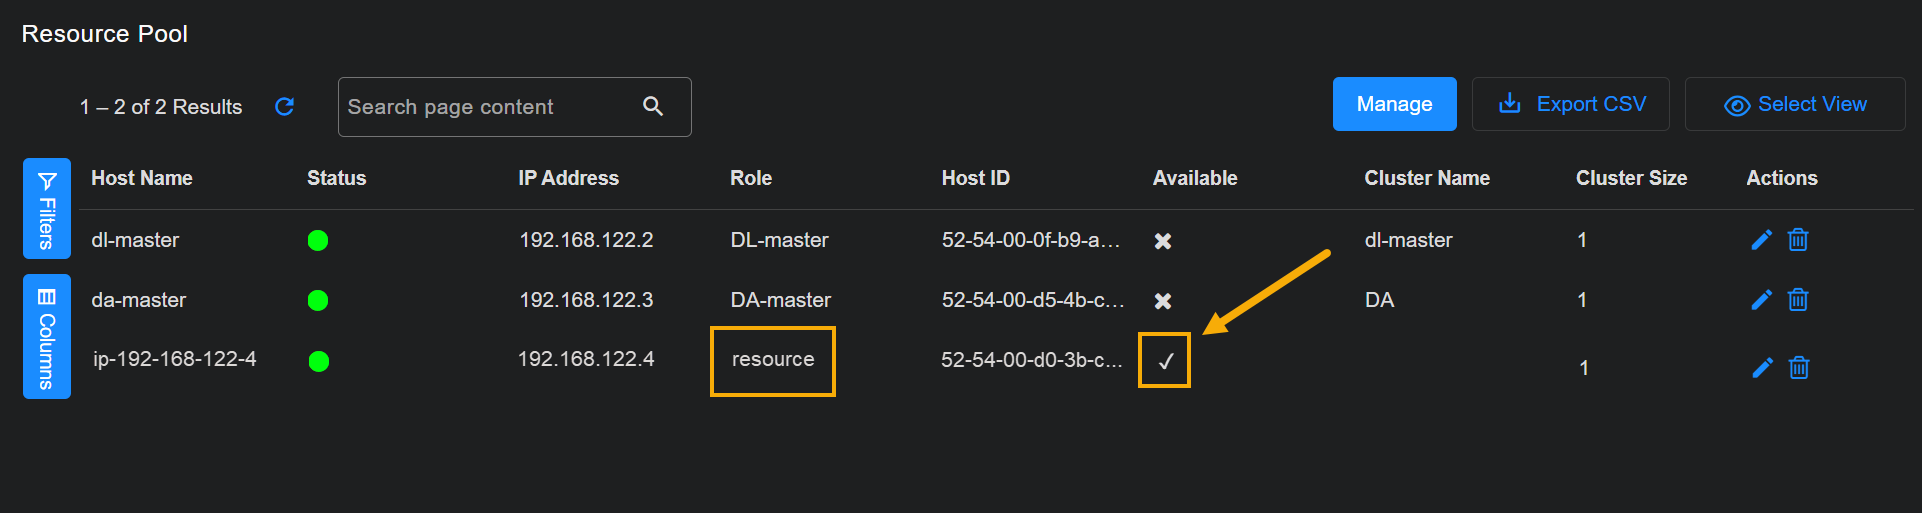This screenshot has width=1922, height=513.
Task: Click the green status dot for dl-master
Action: 318,241
